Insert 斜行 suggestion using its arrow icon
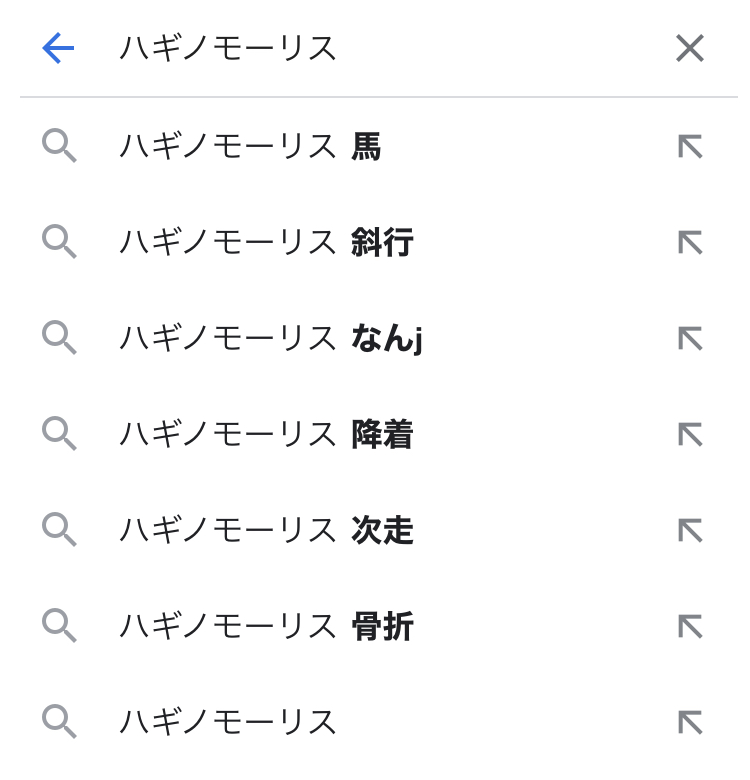The image size is (750, 780). [x=690, y=243]
